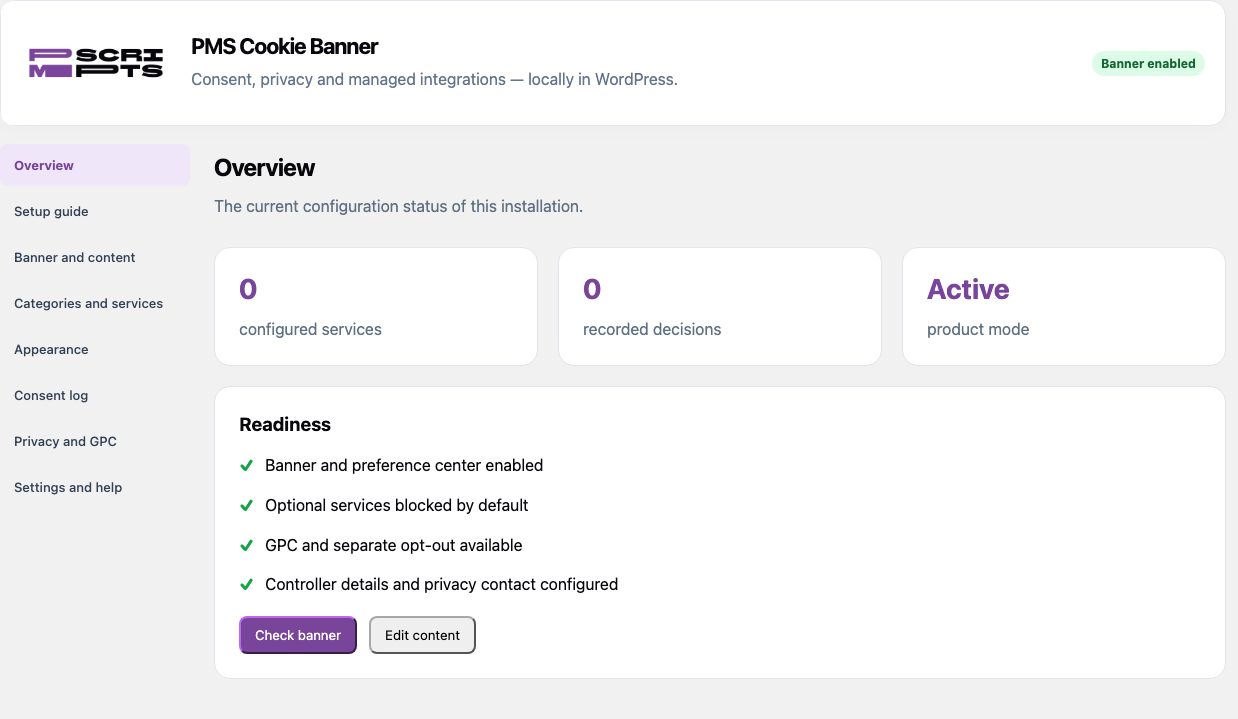Click the Active product mode card
Image resolution: width=1238 pixels, height=719 pixels.
1064,306
